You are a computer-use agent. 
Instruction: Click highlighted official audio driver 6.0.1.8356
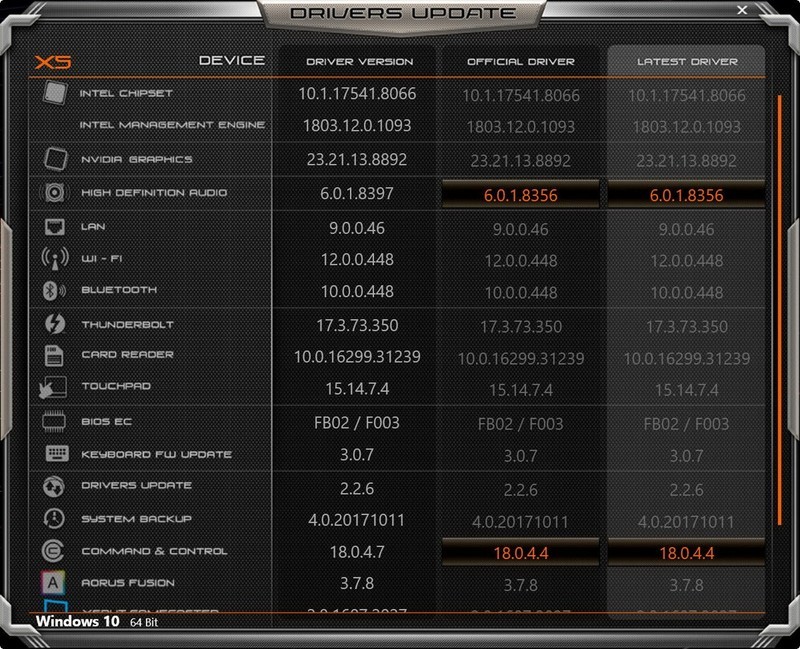520,195
